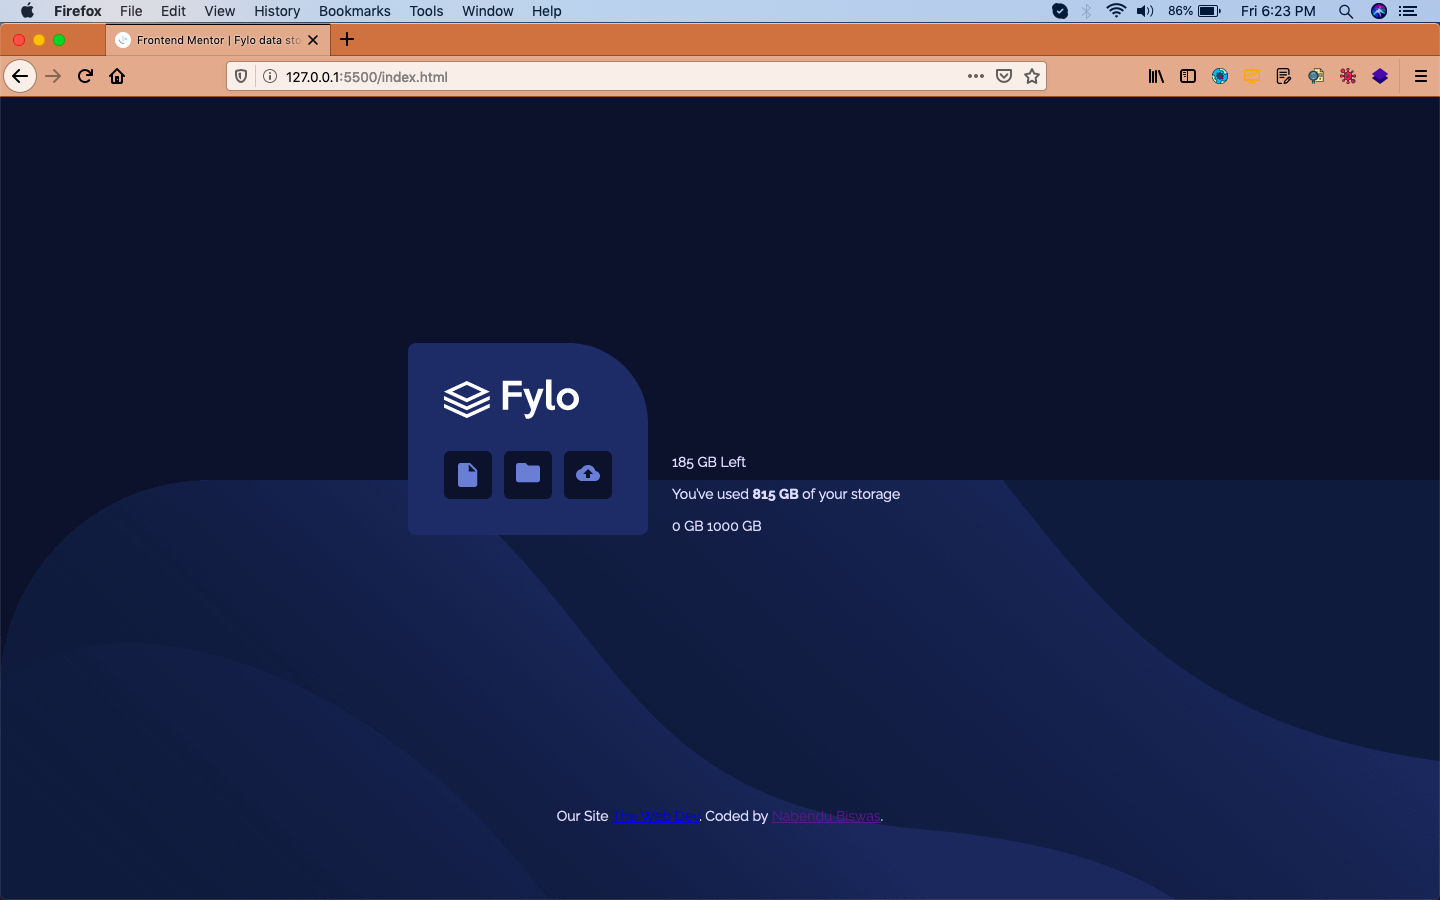Click the purple layered stack extension icon
The image size is (1440, 900).
[1380, 76]
